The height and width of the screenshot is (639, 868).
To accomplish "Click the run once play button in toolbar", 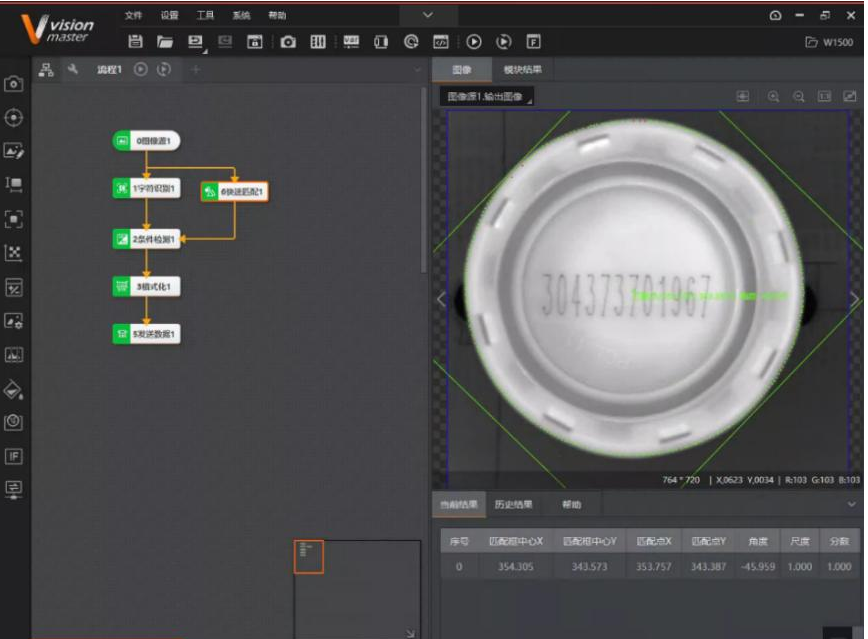I will pyautogui.click(x=474, y=42).
